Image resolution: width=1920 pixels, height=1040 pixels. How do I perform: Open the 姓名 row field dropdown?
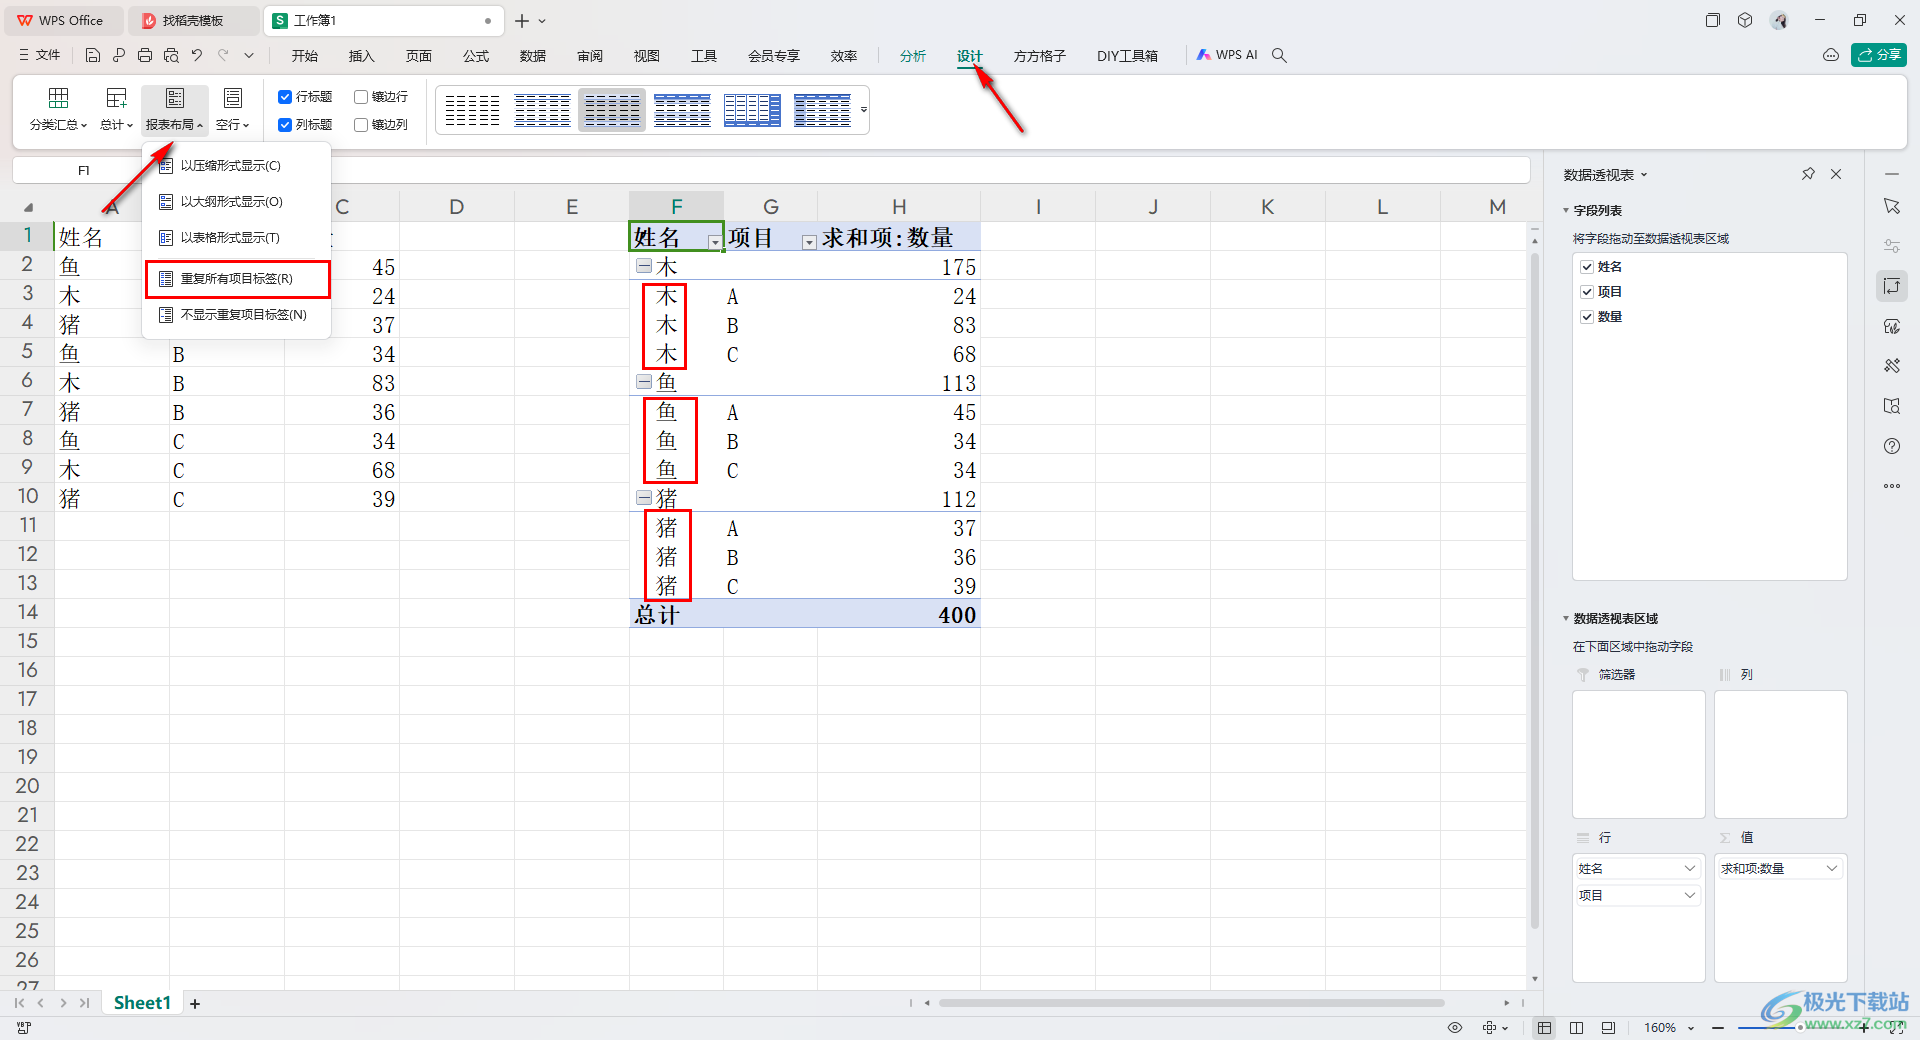1690,868
